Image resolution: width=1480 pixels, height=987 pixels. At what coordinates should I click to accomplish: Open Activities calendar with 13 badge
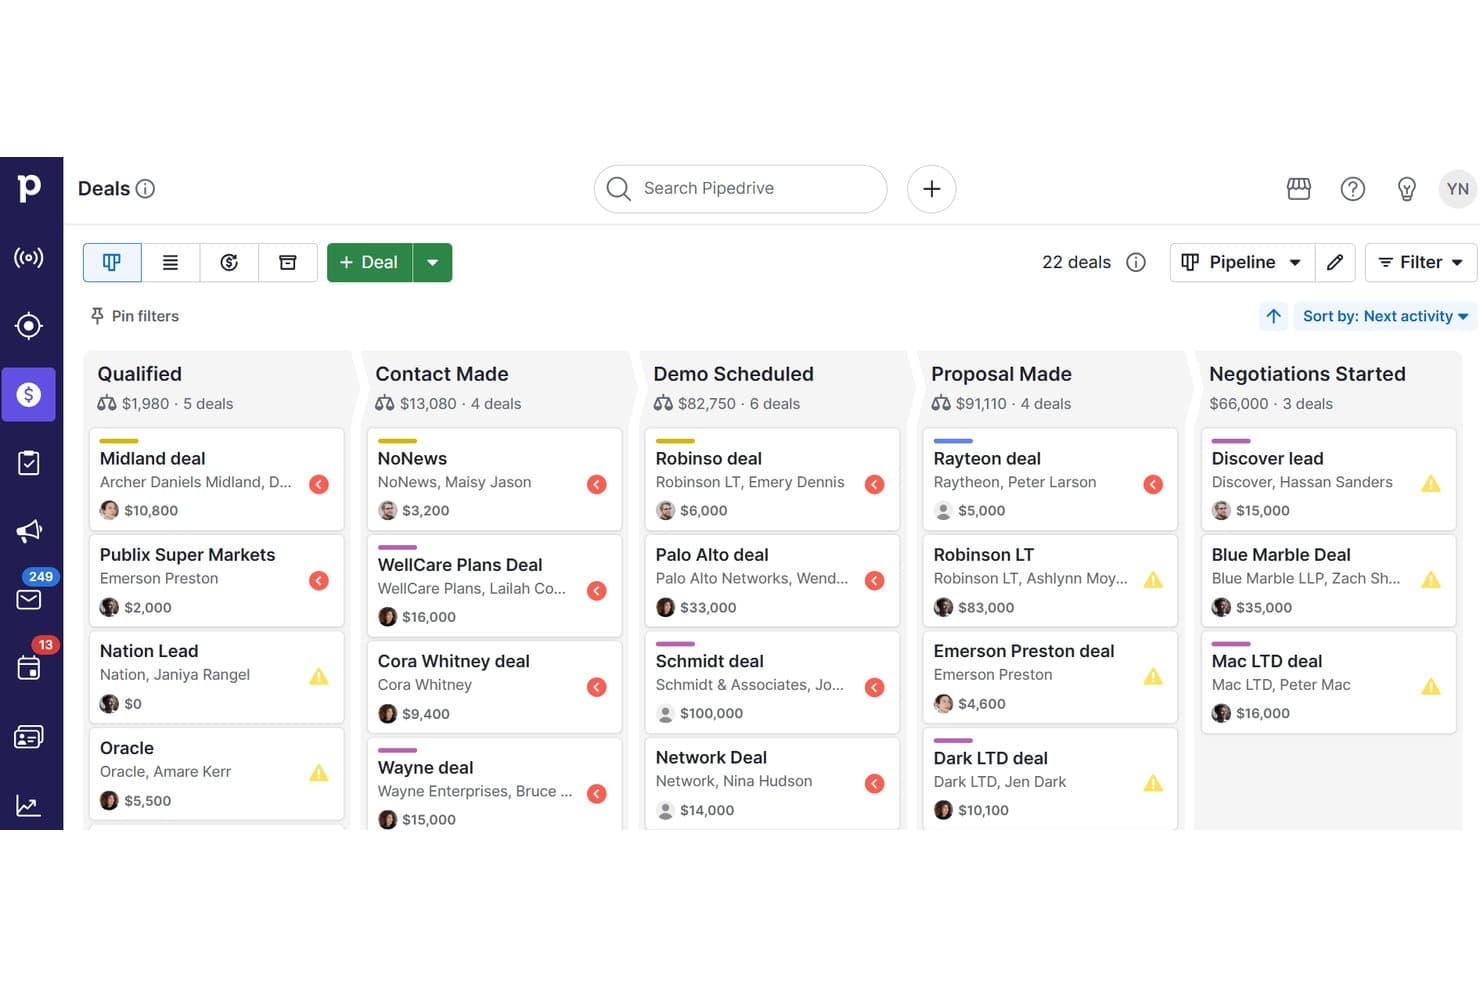coord(29,668)
